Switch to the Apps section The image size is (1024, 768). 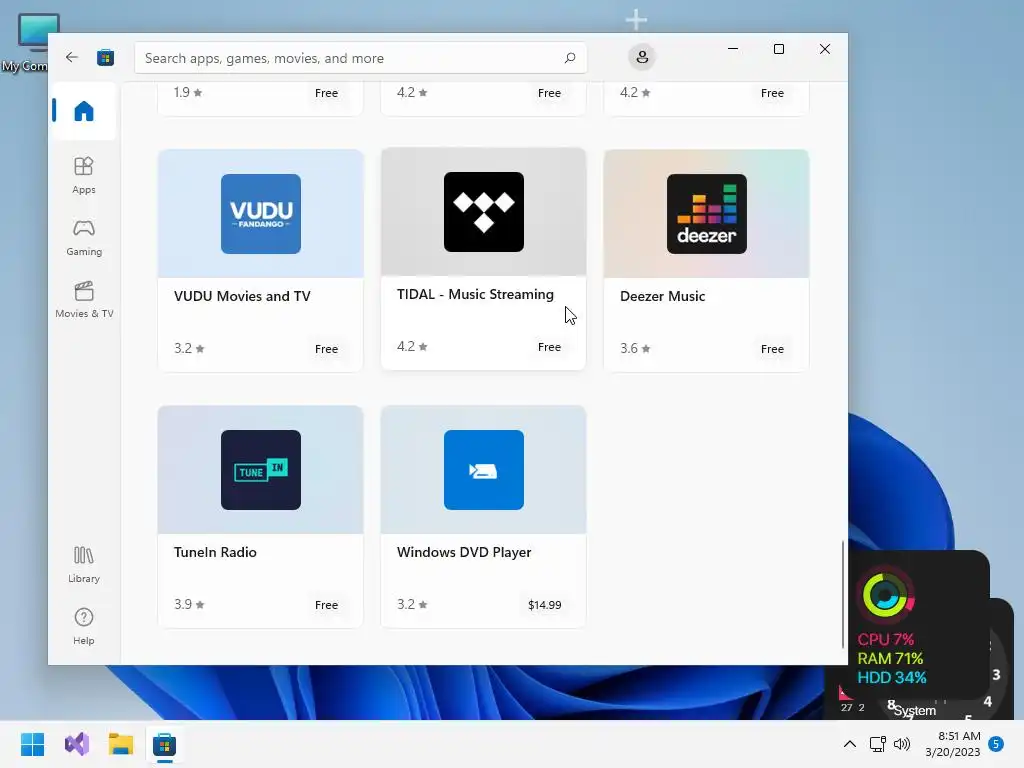(84, 175)
